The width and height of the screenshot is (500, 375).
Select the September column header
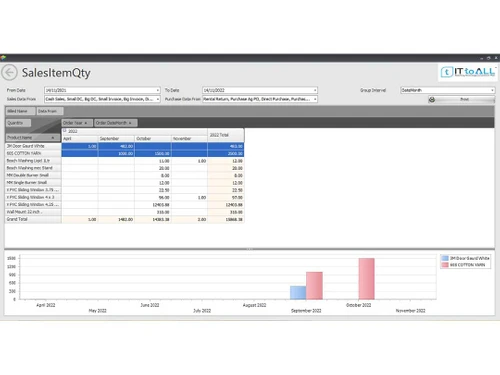point(116,139)
